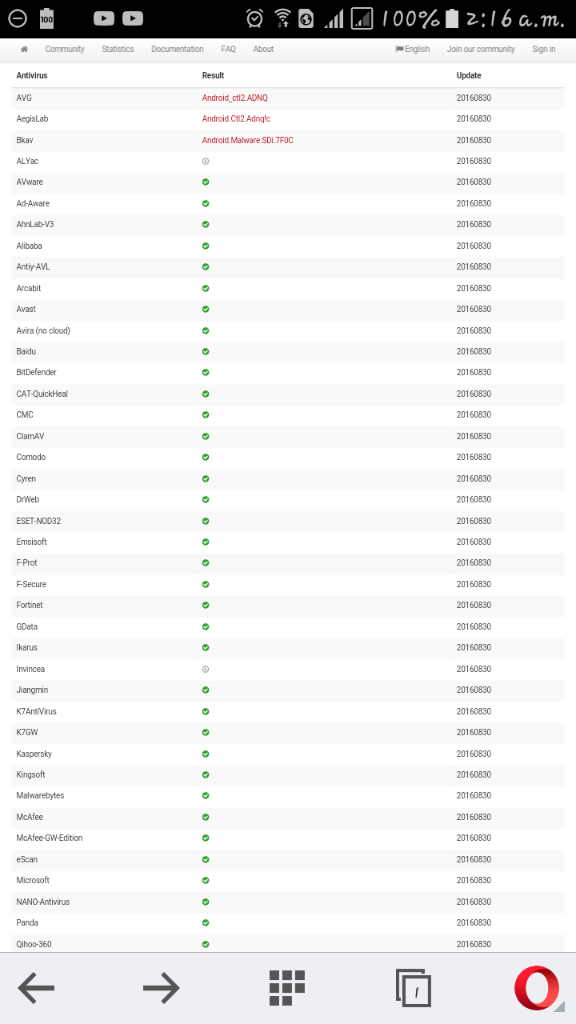Click the Join our community link
Screen dimensions: 576x1024
pyautogui.click(x=481, y=49)
